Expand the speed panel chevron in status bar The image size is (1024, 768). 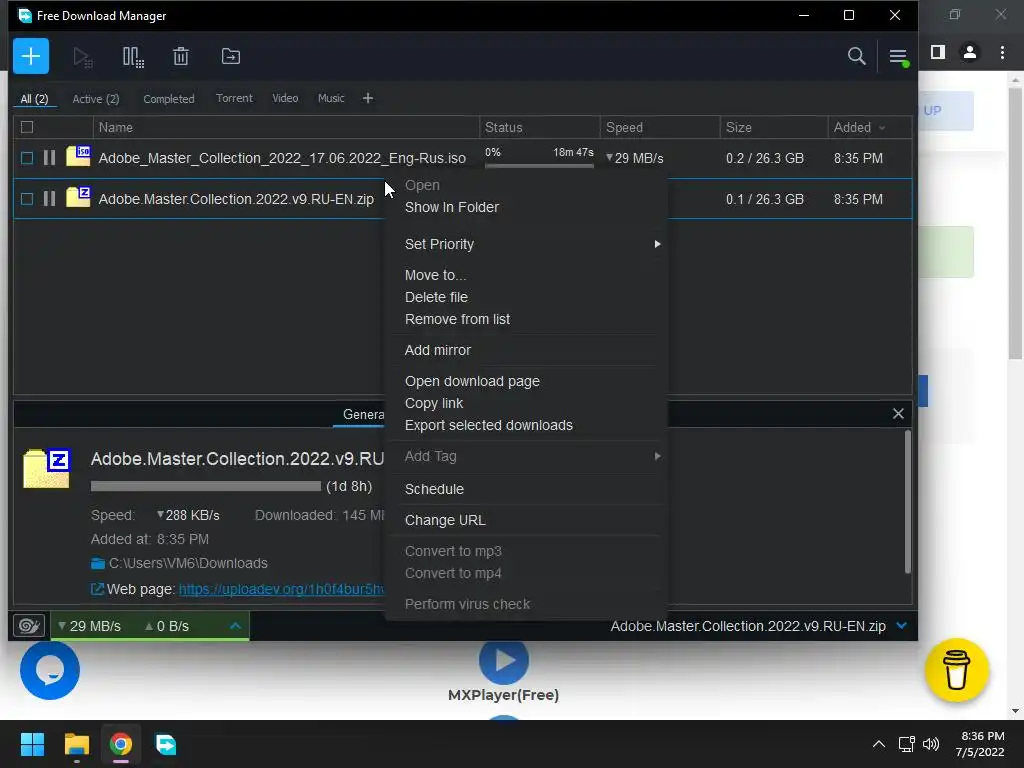(x=236, y=626)
